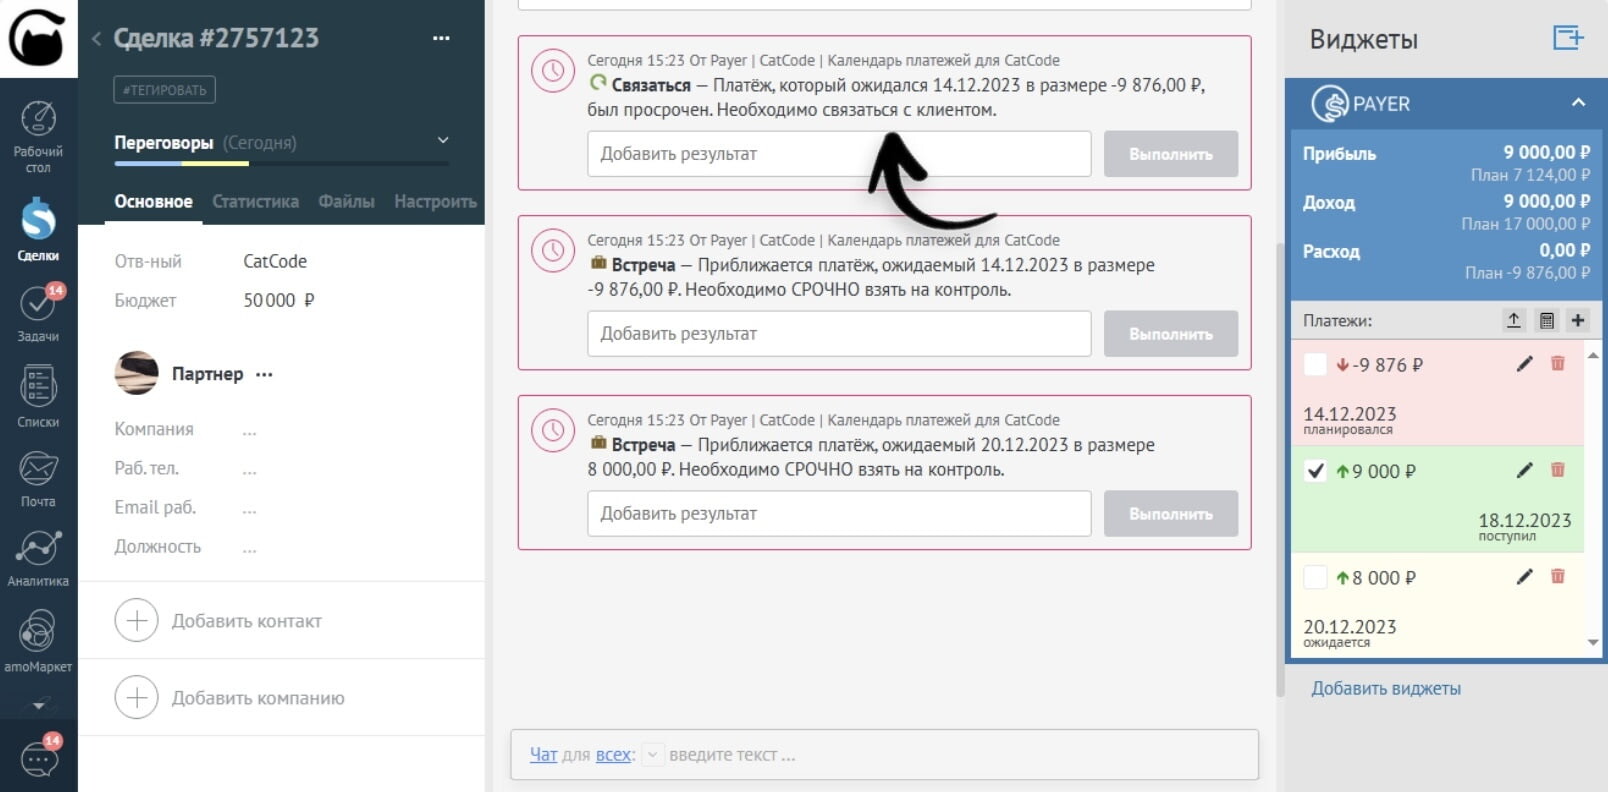Image resolution: width=1608 pixels, height=792 pixels.
Task: Collapse the PAYER widget chevron
Action: (1578, 102)
